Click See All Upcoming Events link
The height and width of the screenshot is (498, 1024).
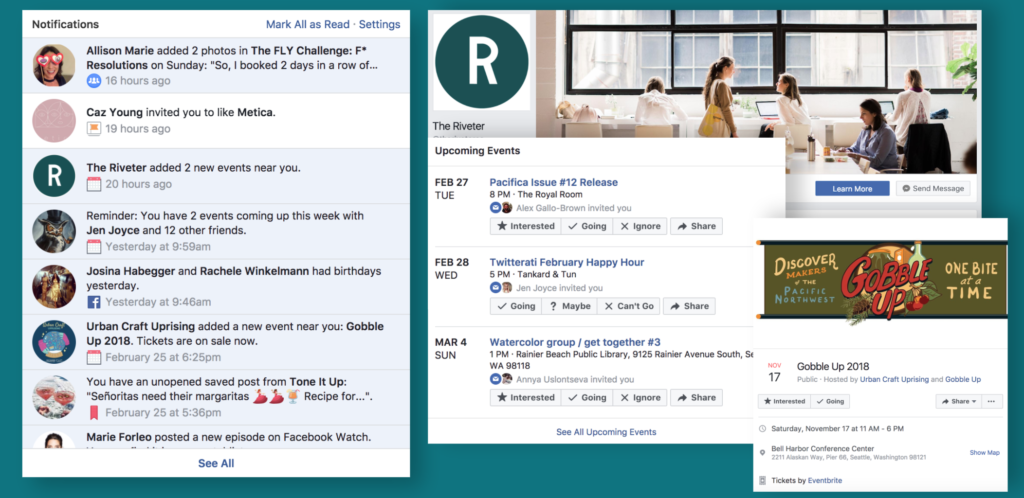[606, 432]
